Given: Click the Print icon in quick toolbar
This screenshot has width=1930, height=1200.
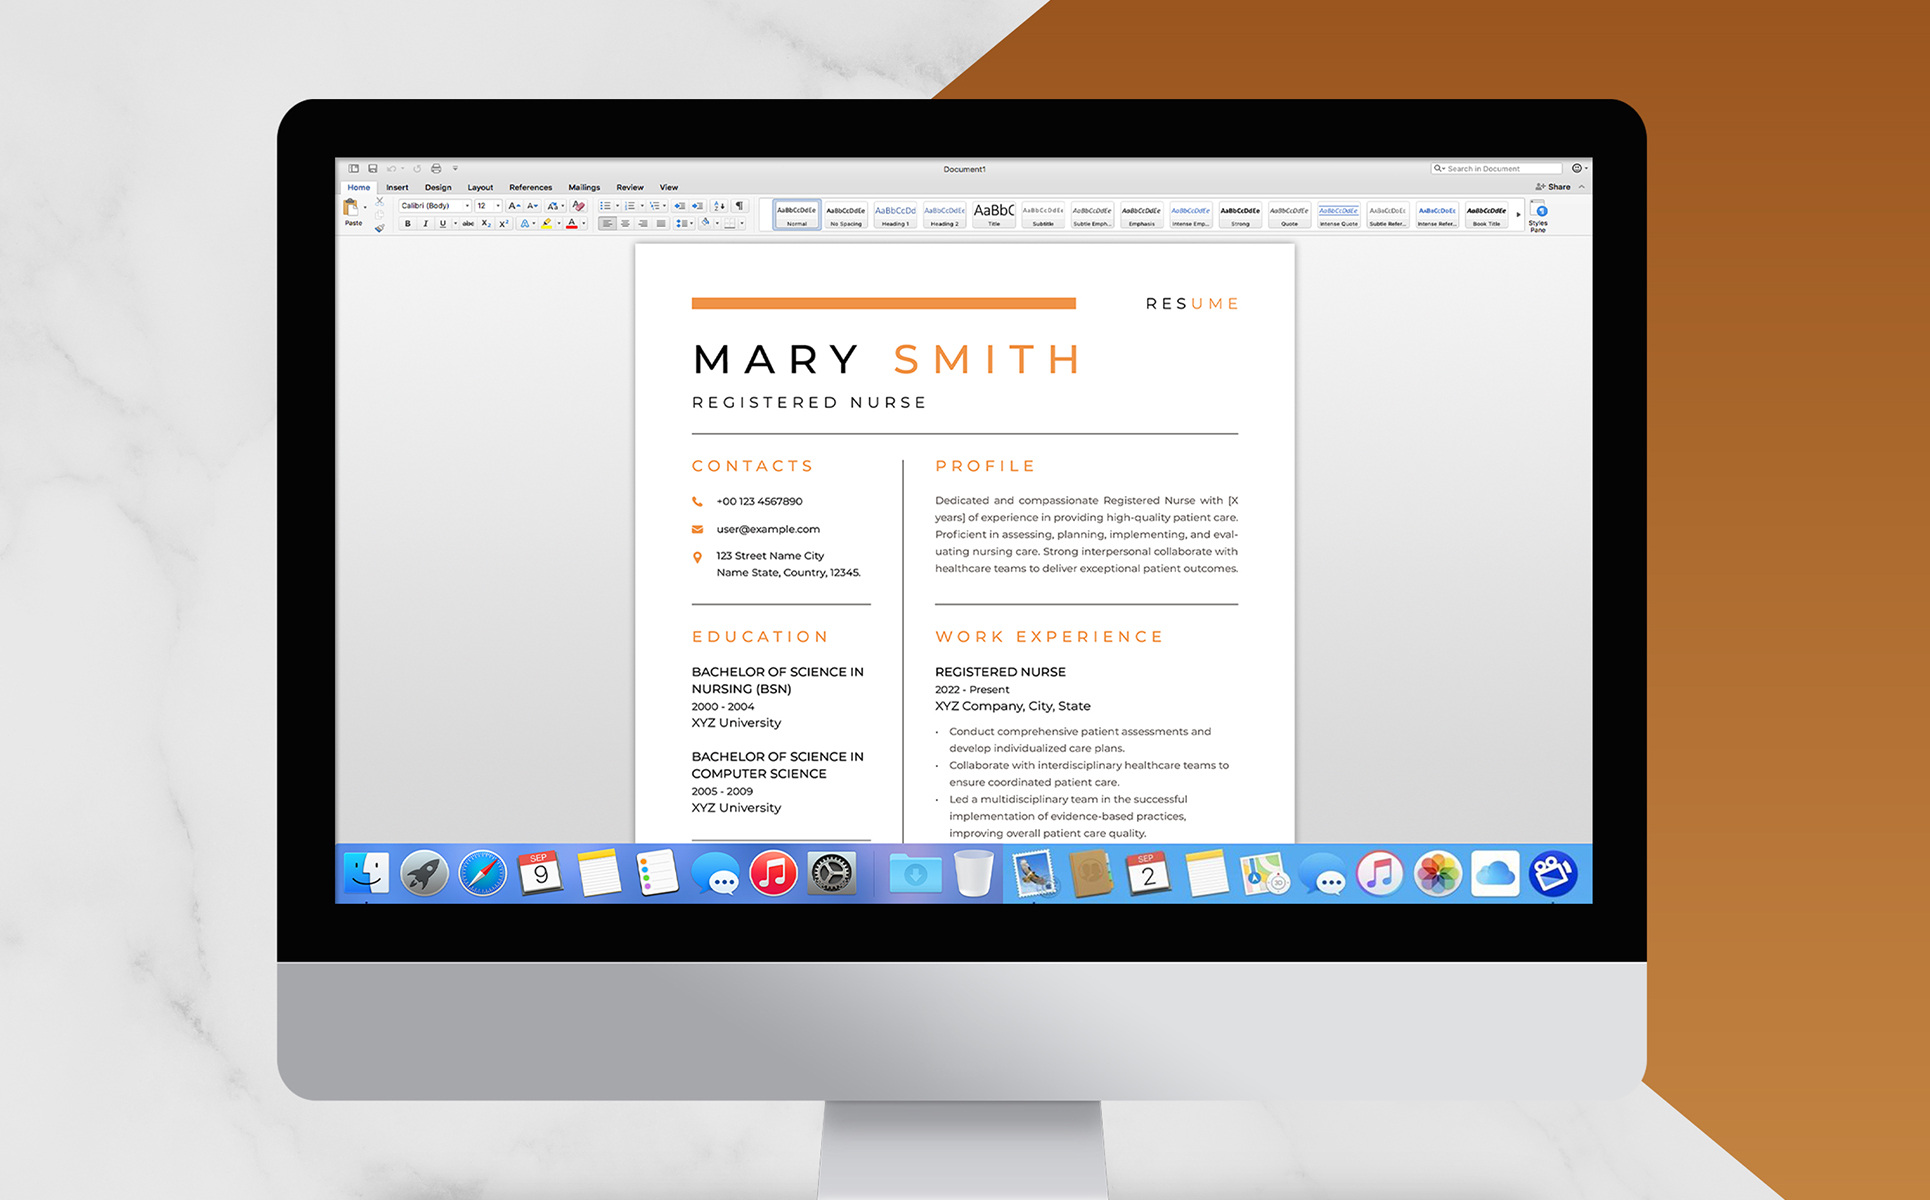Looking at the screenshot, I should (x=436, y=169).
